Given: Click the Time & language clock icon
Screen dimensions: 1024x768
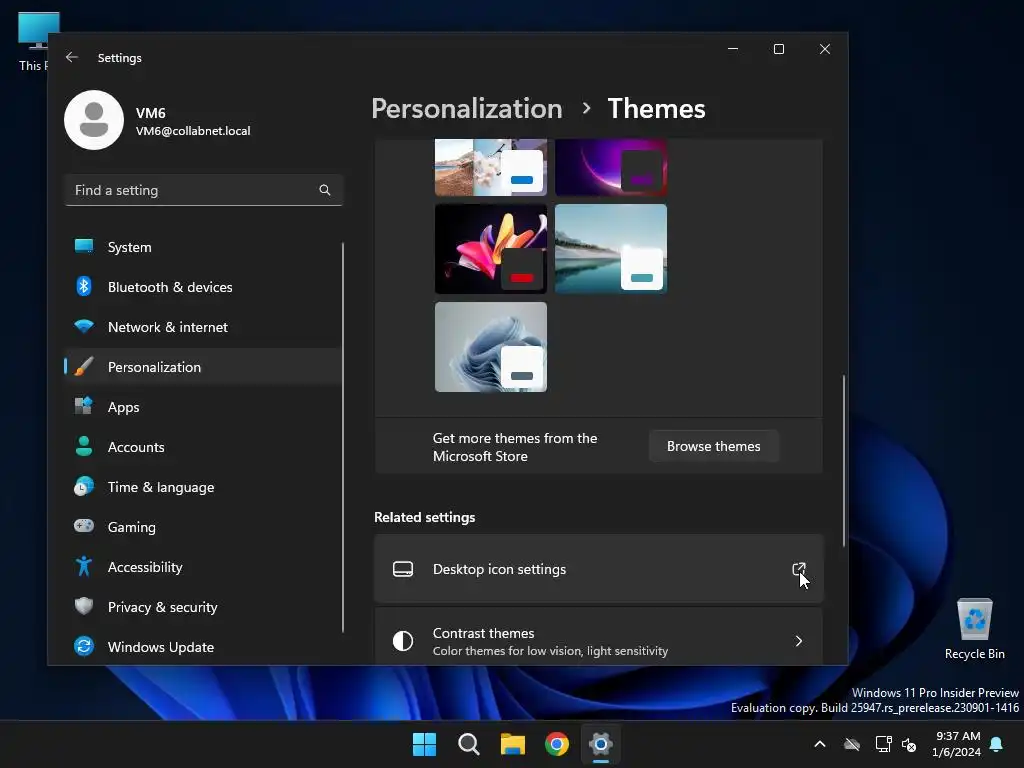Looking at the screenshot, I should click(84, 487).
